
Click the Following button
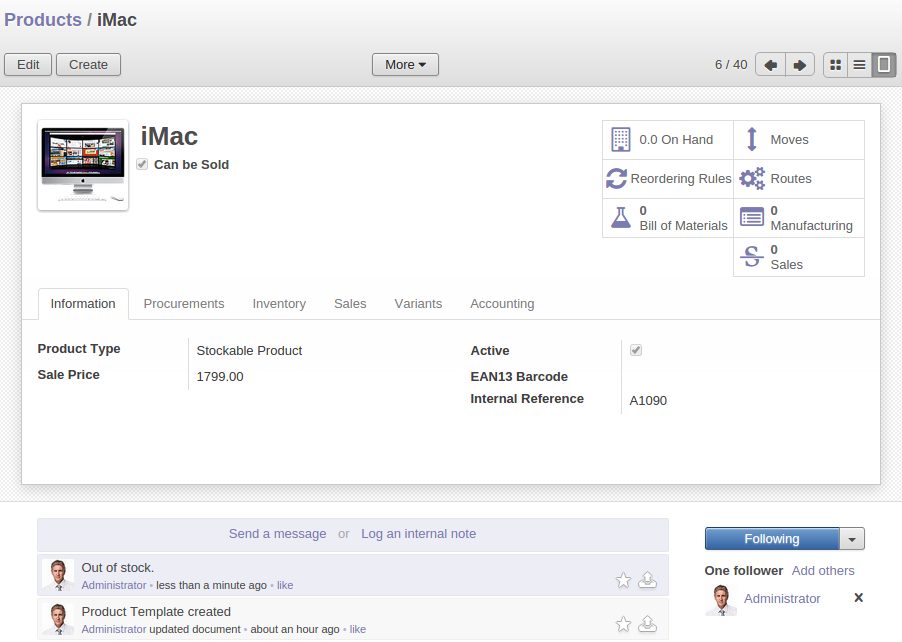tap(772, 539)
